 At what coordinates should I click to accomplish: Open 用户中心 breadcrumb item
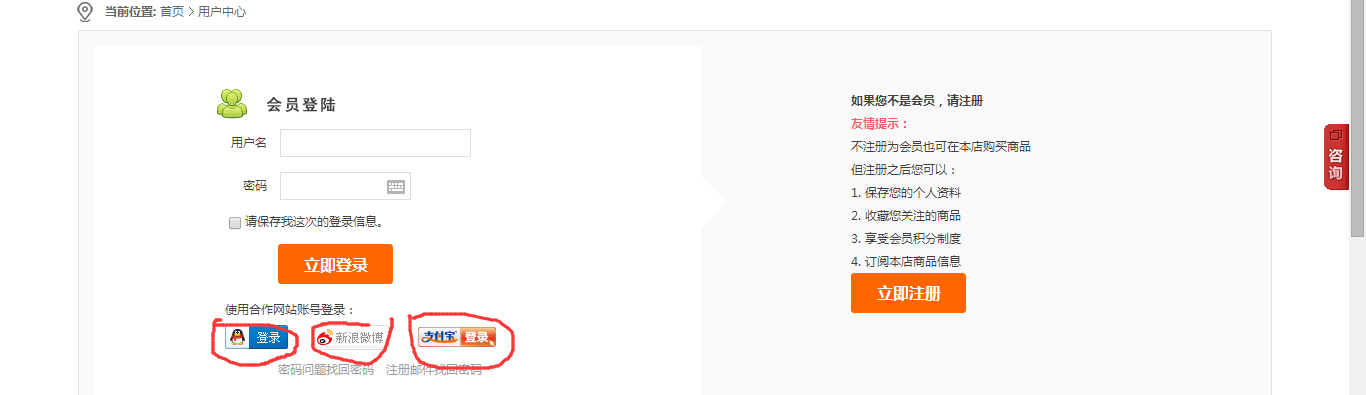222,12
